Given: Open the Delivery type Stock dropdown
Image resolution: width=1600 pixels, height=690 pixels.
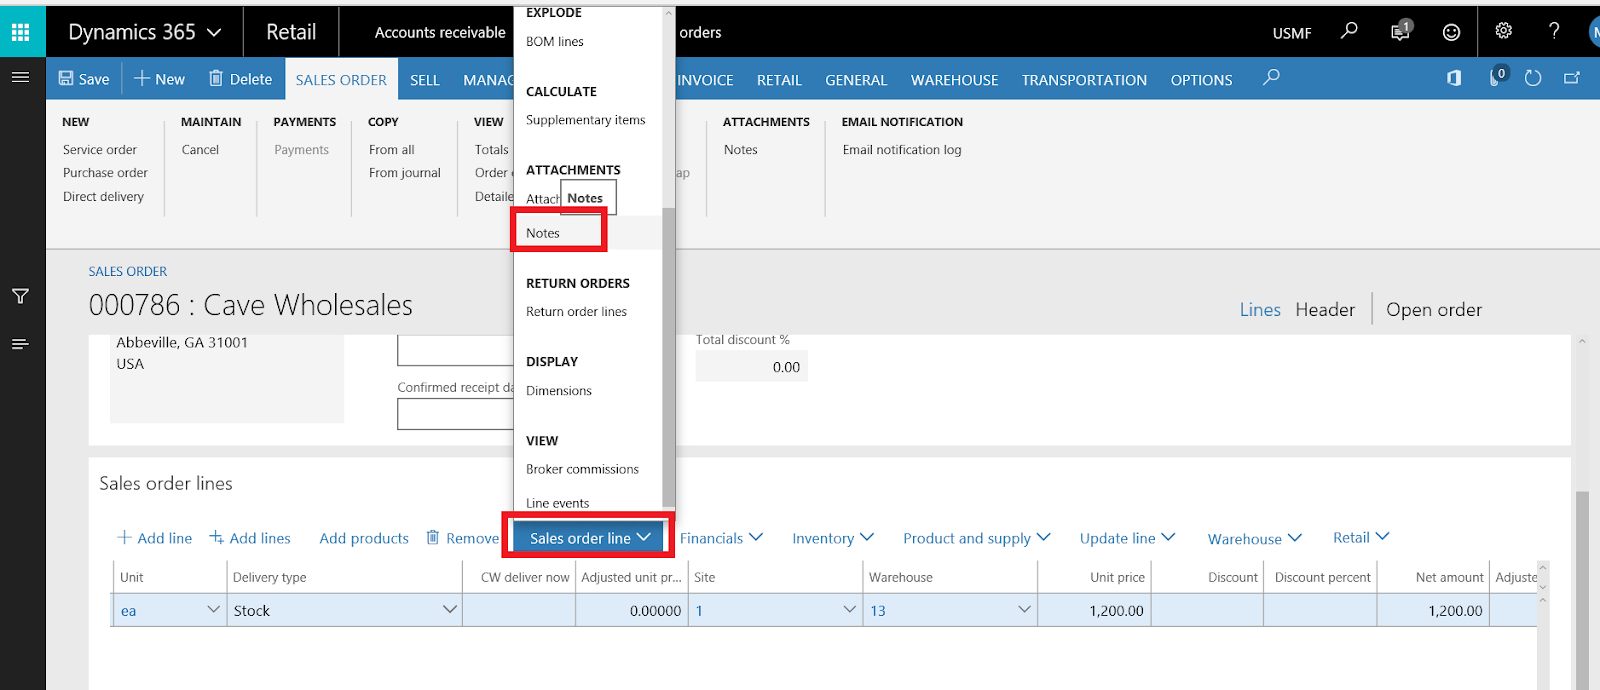Looking at the screenshot, I should pyautogui.click(x=449, y=609).
